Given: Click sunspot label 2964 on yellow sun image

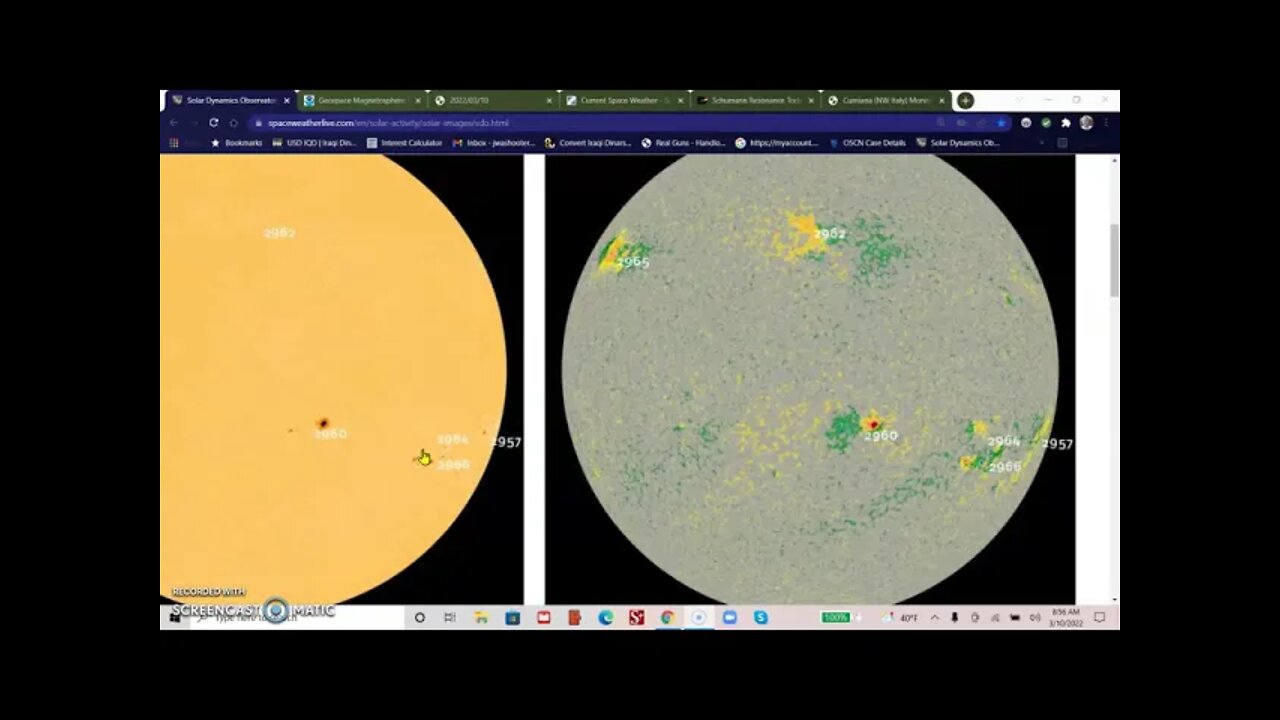Looking at the screenshot, I should pos(453,439).
